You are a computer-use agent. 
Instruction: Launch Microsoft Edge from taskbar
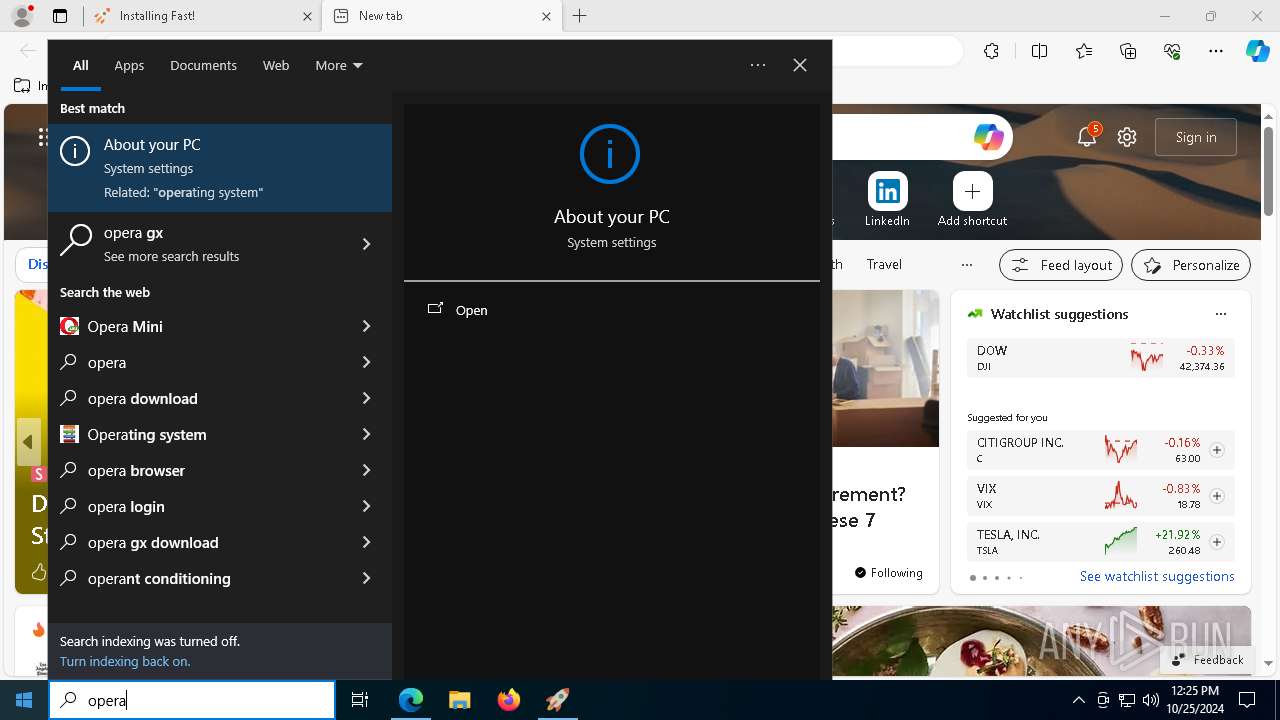point(411,700)
